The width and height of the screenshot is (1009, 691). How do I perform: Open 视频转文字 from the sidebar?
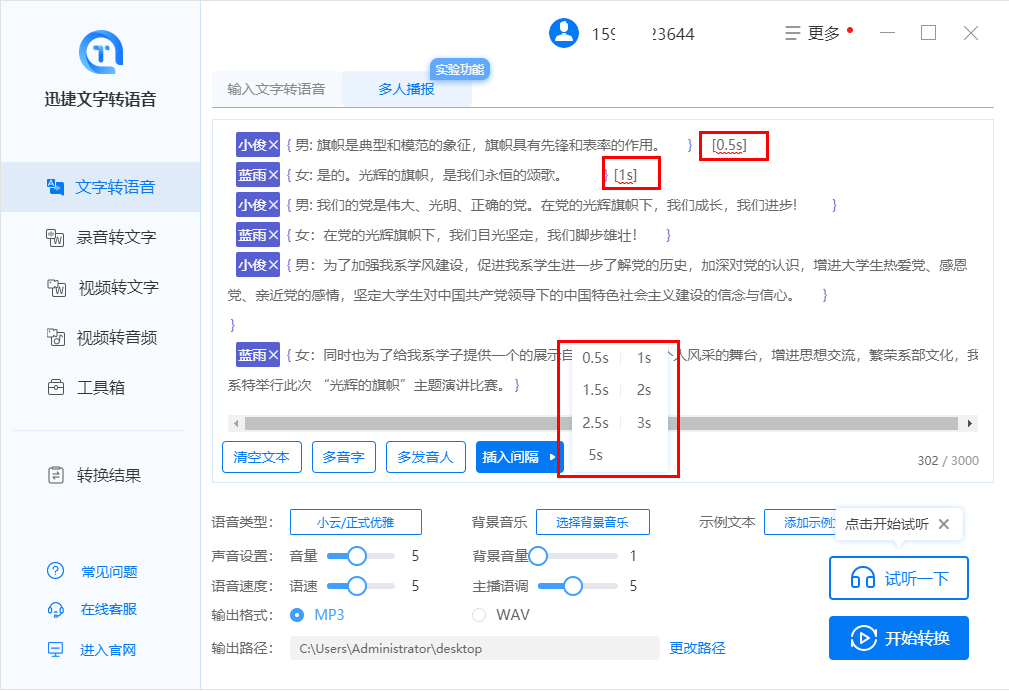point(117,287)
